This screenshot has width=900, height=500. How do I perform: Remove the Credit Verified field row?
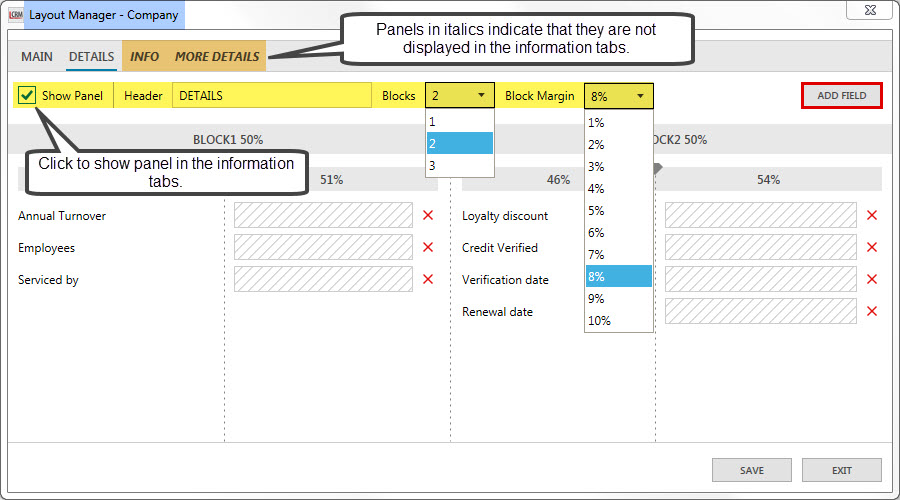coord(871,248)
